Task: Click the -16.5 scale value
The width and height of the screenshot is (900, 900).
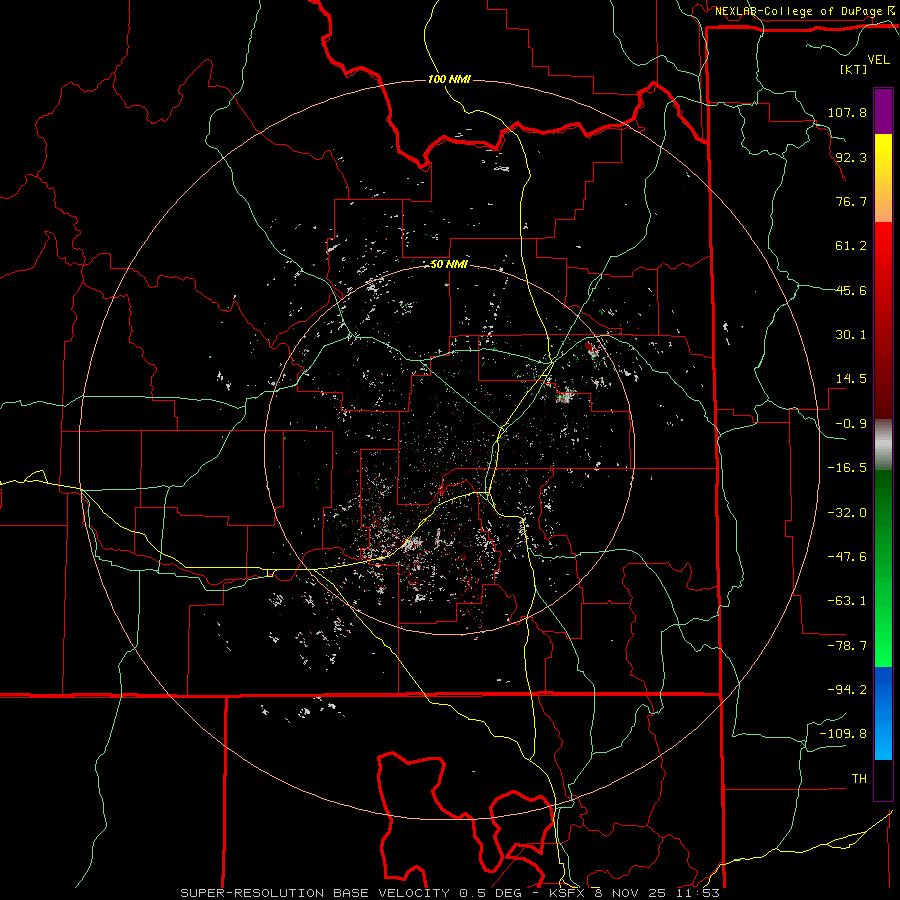Action: (847, 468)
